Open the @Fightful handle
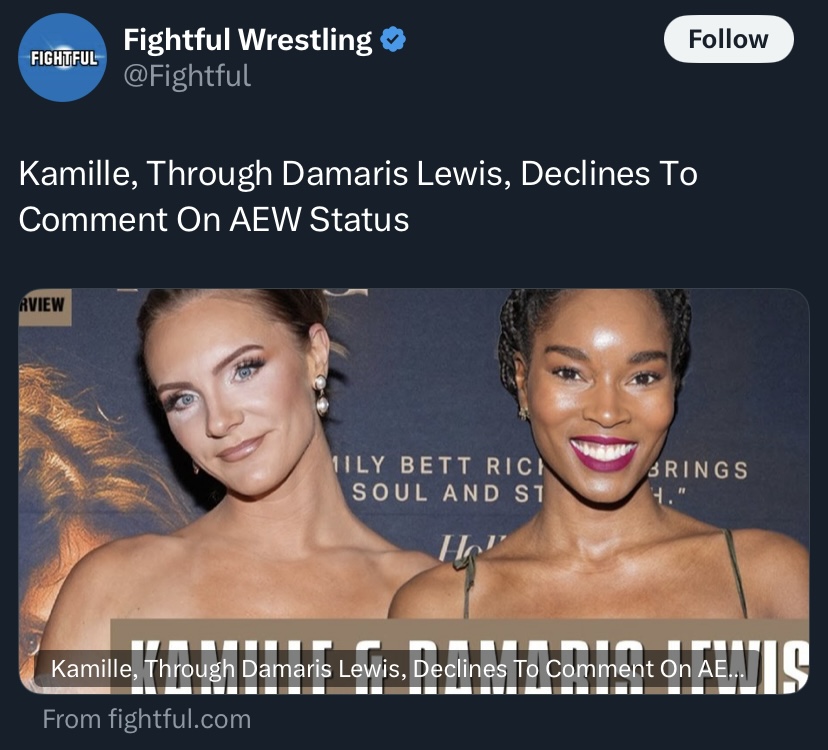The width and height of the screenshot is (828, 750). click(187, 76)
